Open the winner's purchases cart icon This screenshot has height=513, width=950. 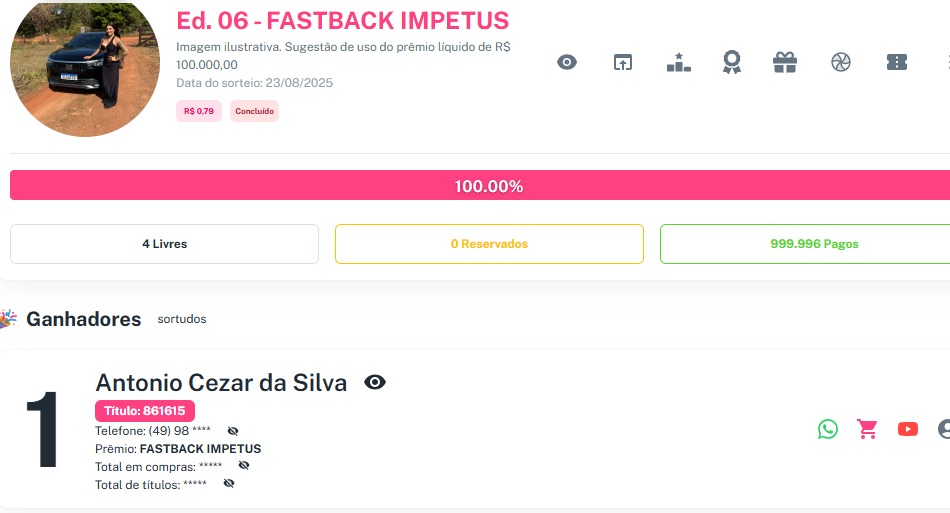867,429
